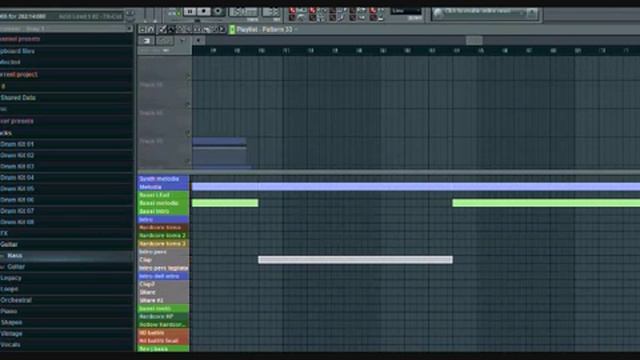Select the Snare pattern
The image size is (640, 360).
pos(163,292)
